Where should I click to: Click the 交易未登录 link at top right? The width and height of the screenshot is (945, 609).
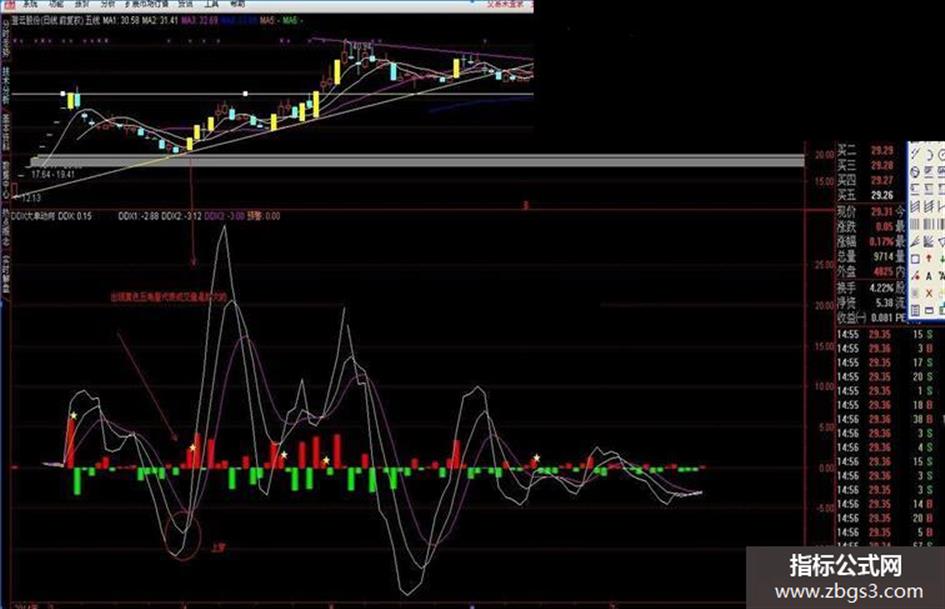[505, 4]
